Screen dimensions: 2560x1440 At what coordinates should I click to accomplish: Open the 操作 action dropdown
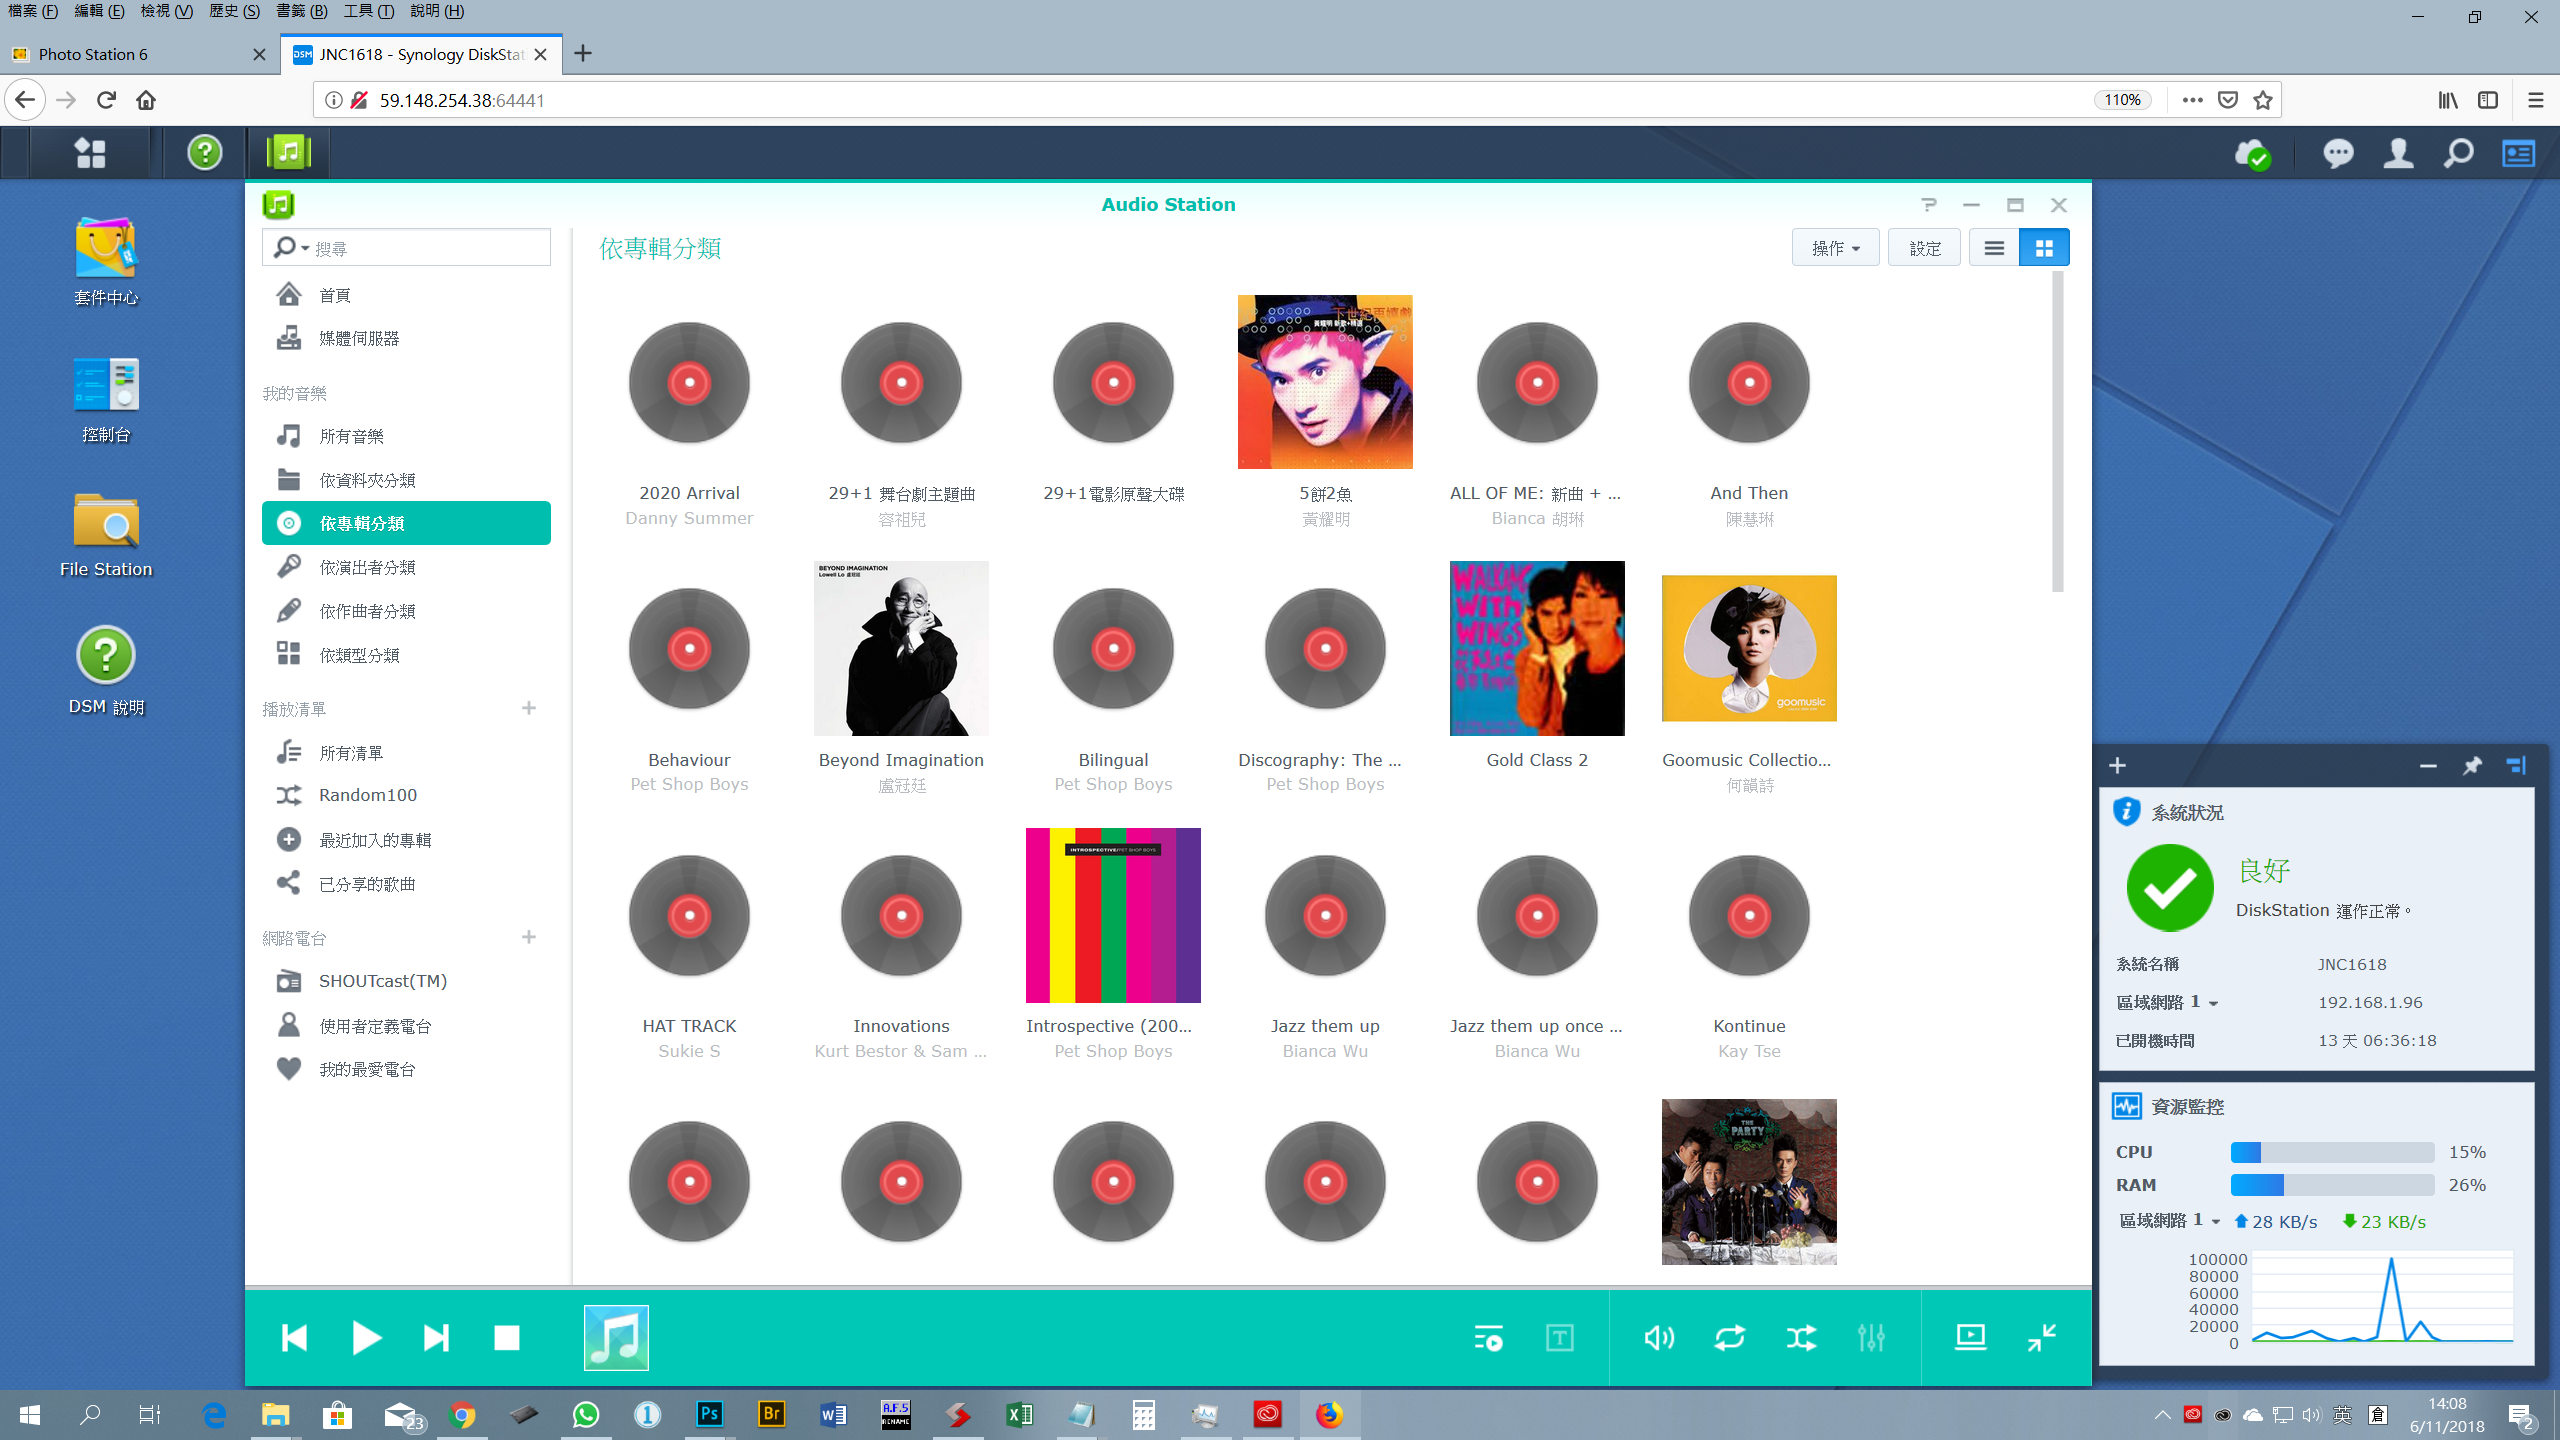click(1836, 248)
